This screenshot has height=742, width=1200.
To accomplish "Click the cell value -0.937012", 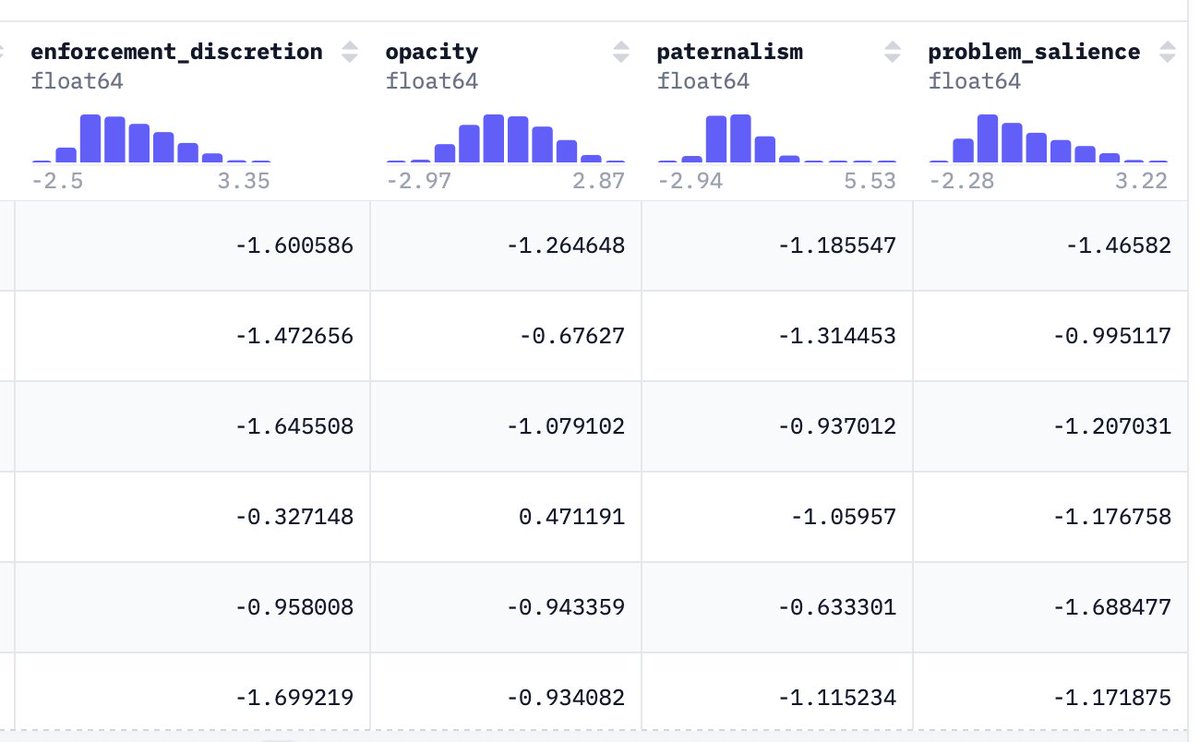I will coord(837,426).
